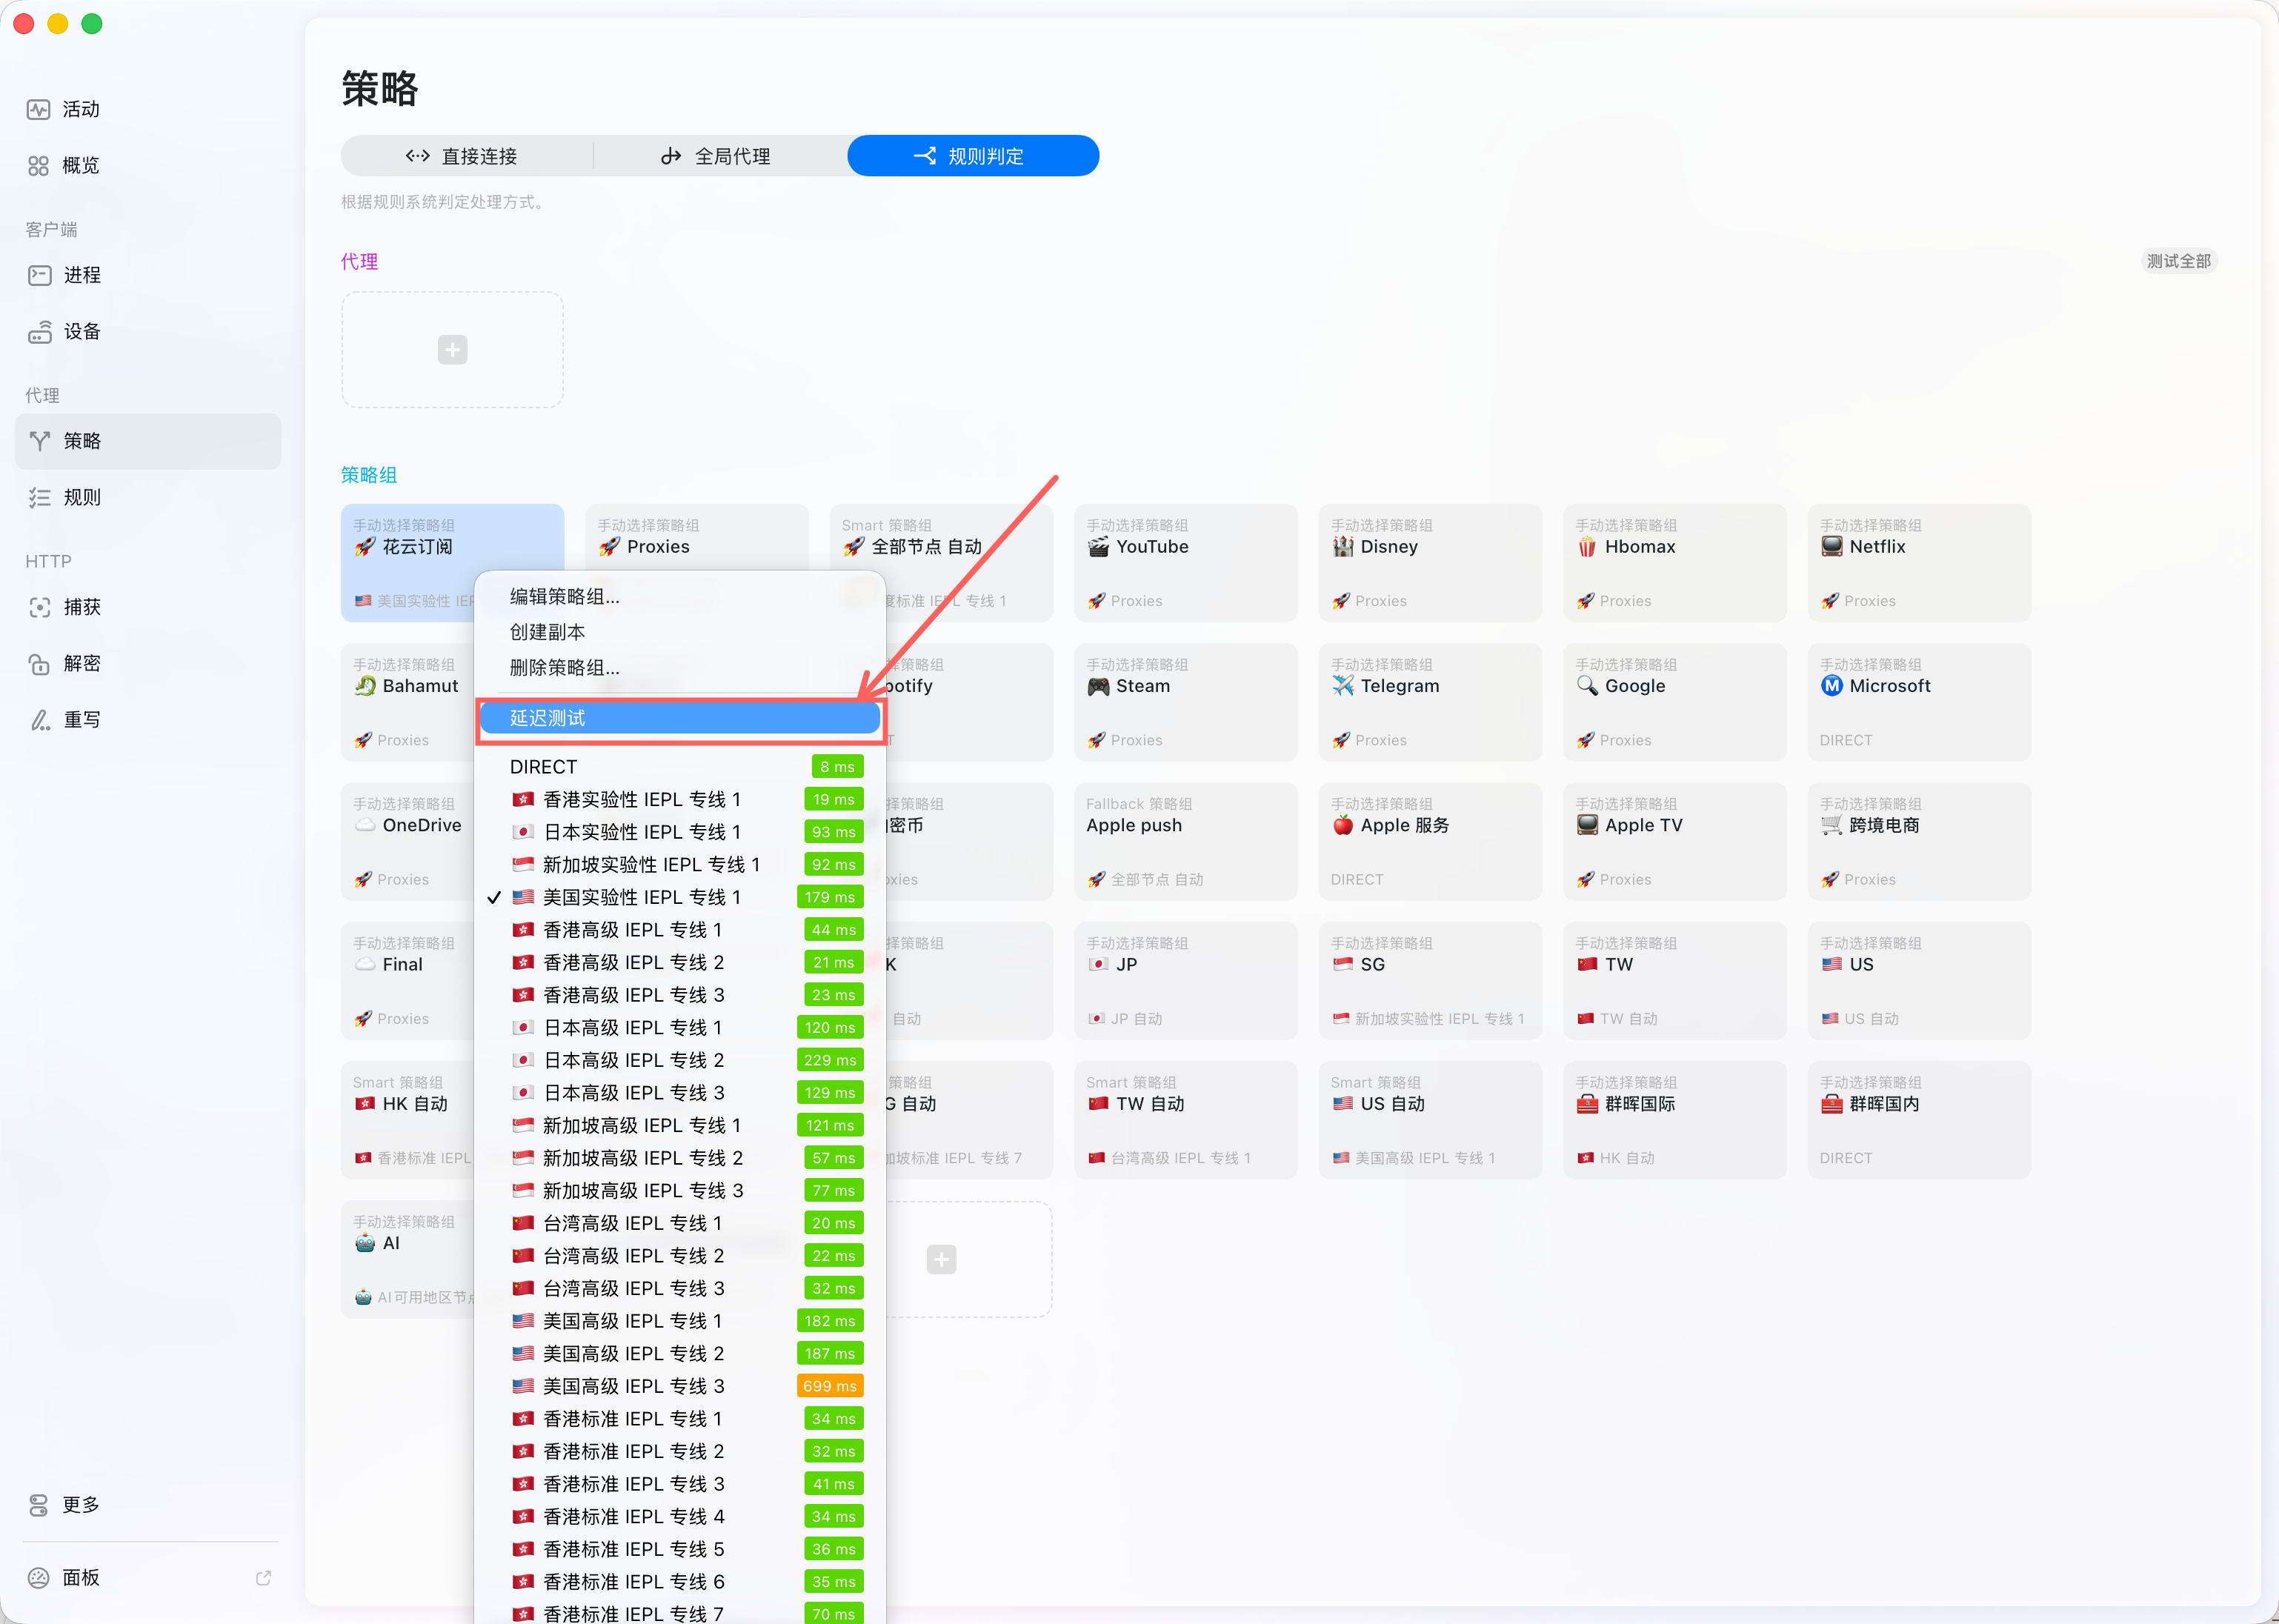The height and width of the screenshot is (1624, 2279).
Task: Click the 面板 dashboard icon
Action: click(x=39, y=1577)
